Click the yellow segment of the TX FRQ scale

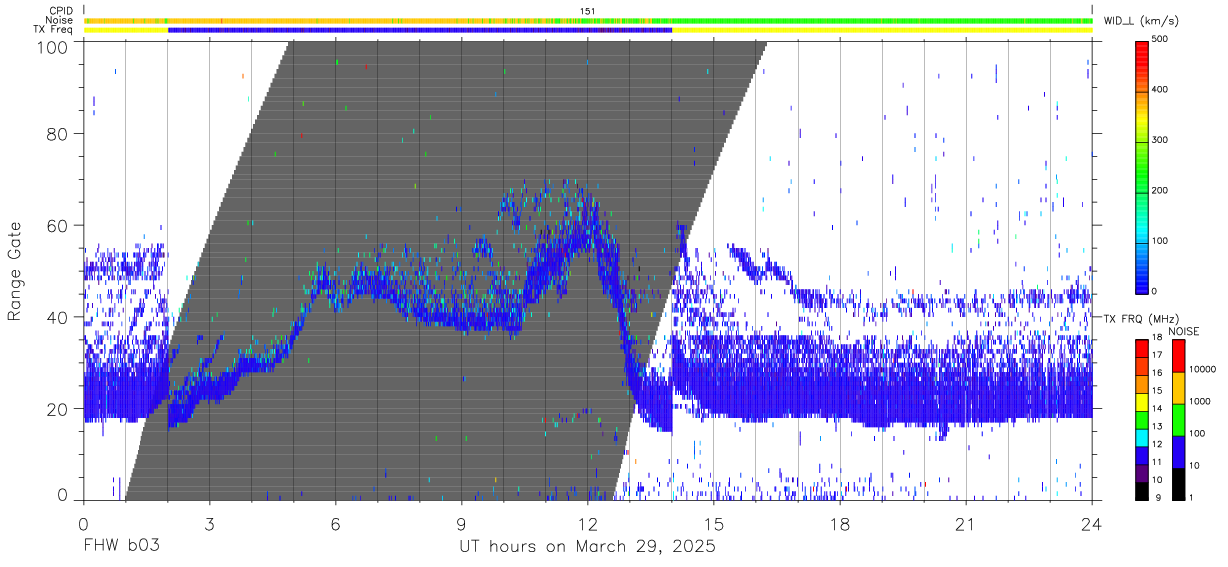(1142, 402)
